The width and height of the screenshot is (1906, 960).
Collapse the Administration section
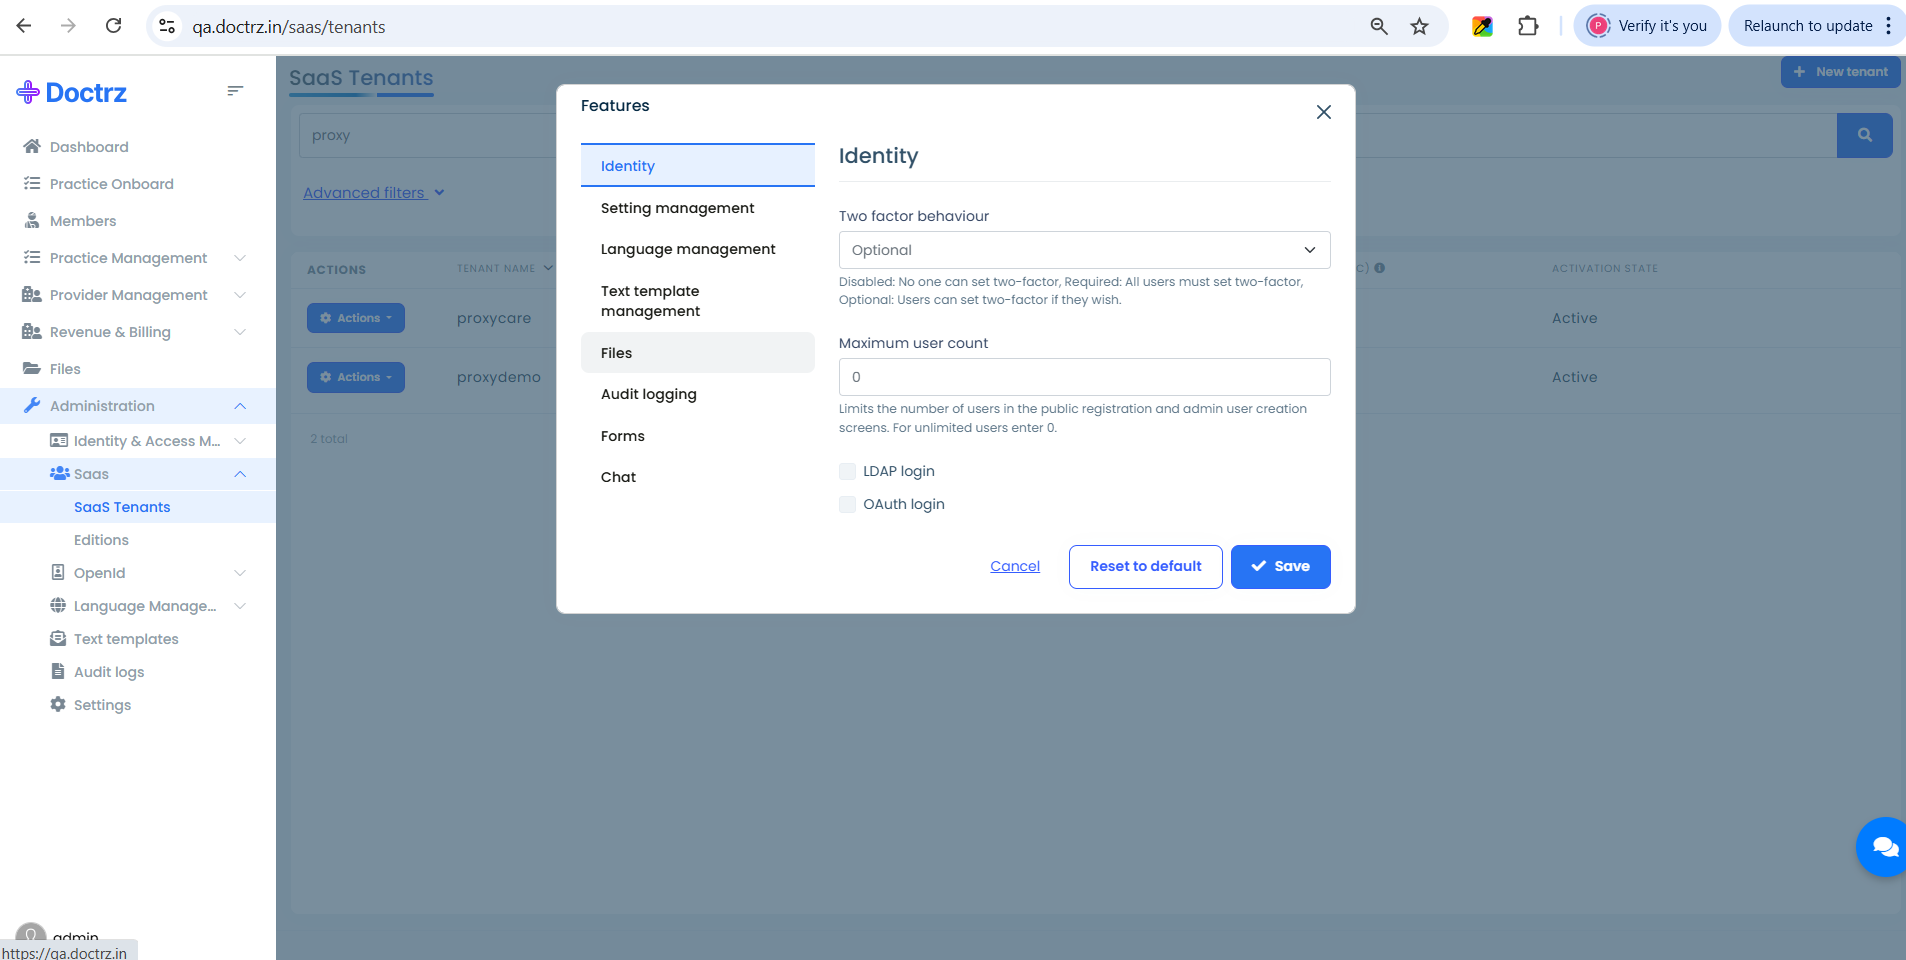click(x=240, y=406)
